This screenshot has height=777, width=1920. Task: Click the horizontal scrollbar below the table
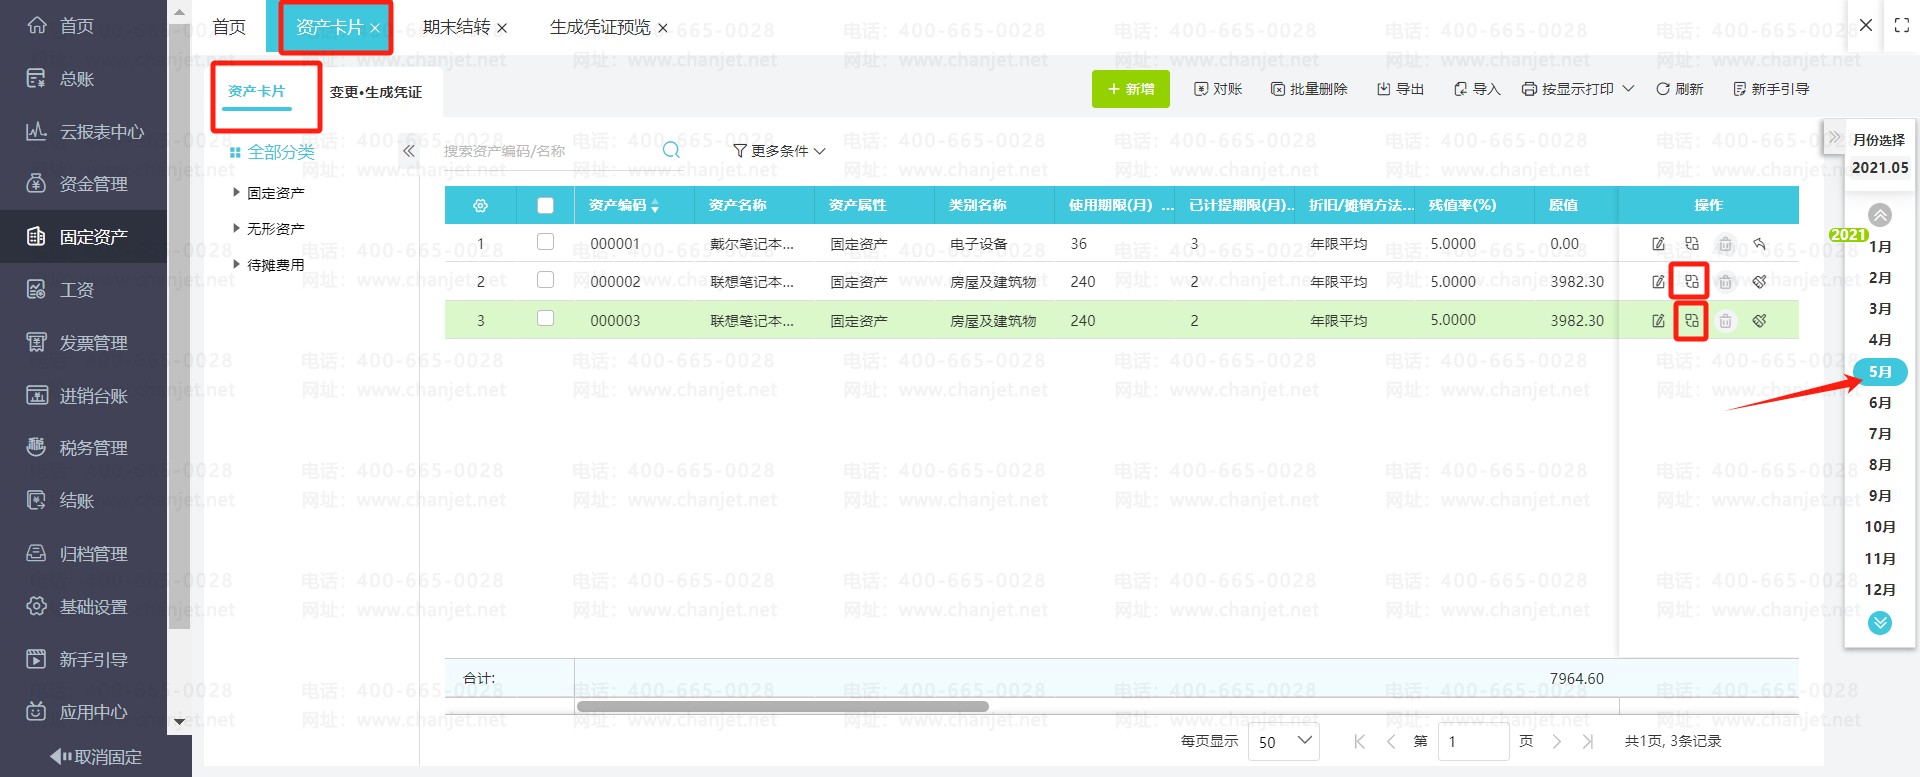pos(782,706)
